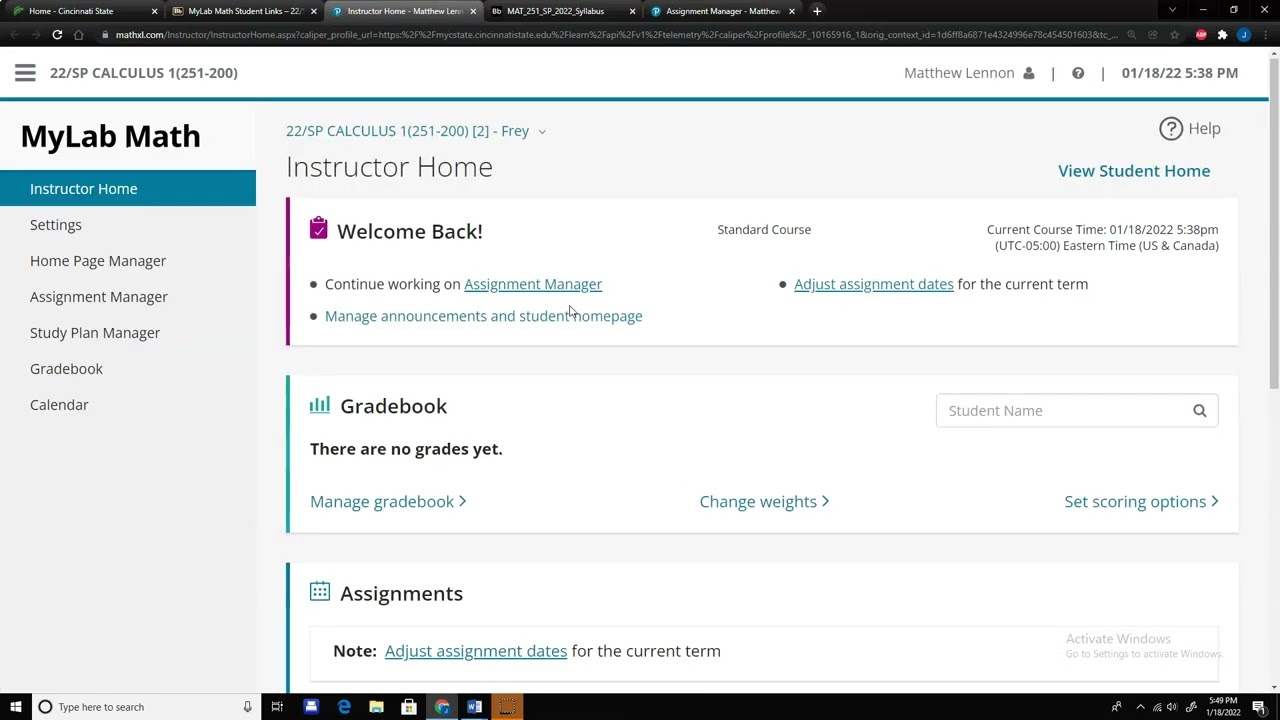The width and height of the screenshot is (1280, 720).
Task: Click Adjust assignment dates in Welcome Back panel
Action: (874, 284)
